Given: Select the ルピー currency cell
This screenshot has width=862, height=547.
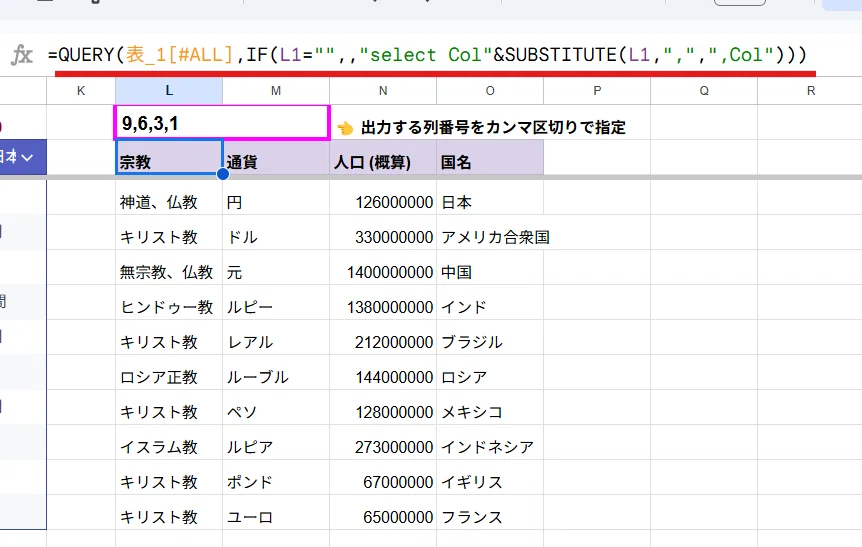Looking at the screenshot, I should click(276, 302).
